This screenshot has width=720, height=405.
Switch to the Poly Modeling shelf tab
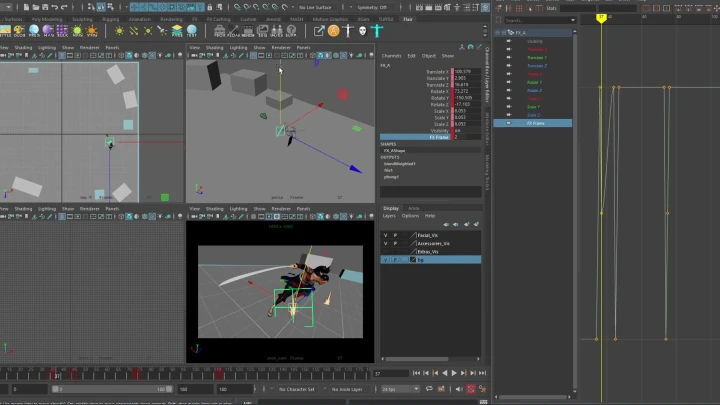pyautogui.click(x=47, y=19)
